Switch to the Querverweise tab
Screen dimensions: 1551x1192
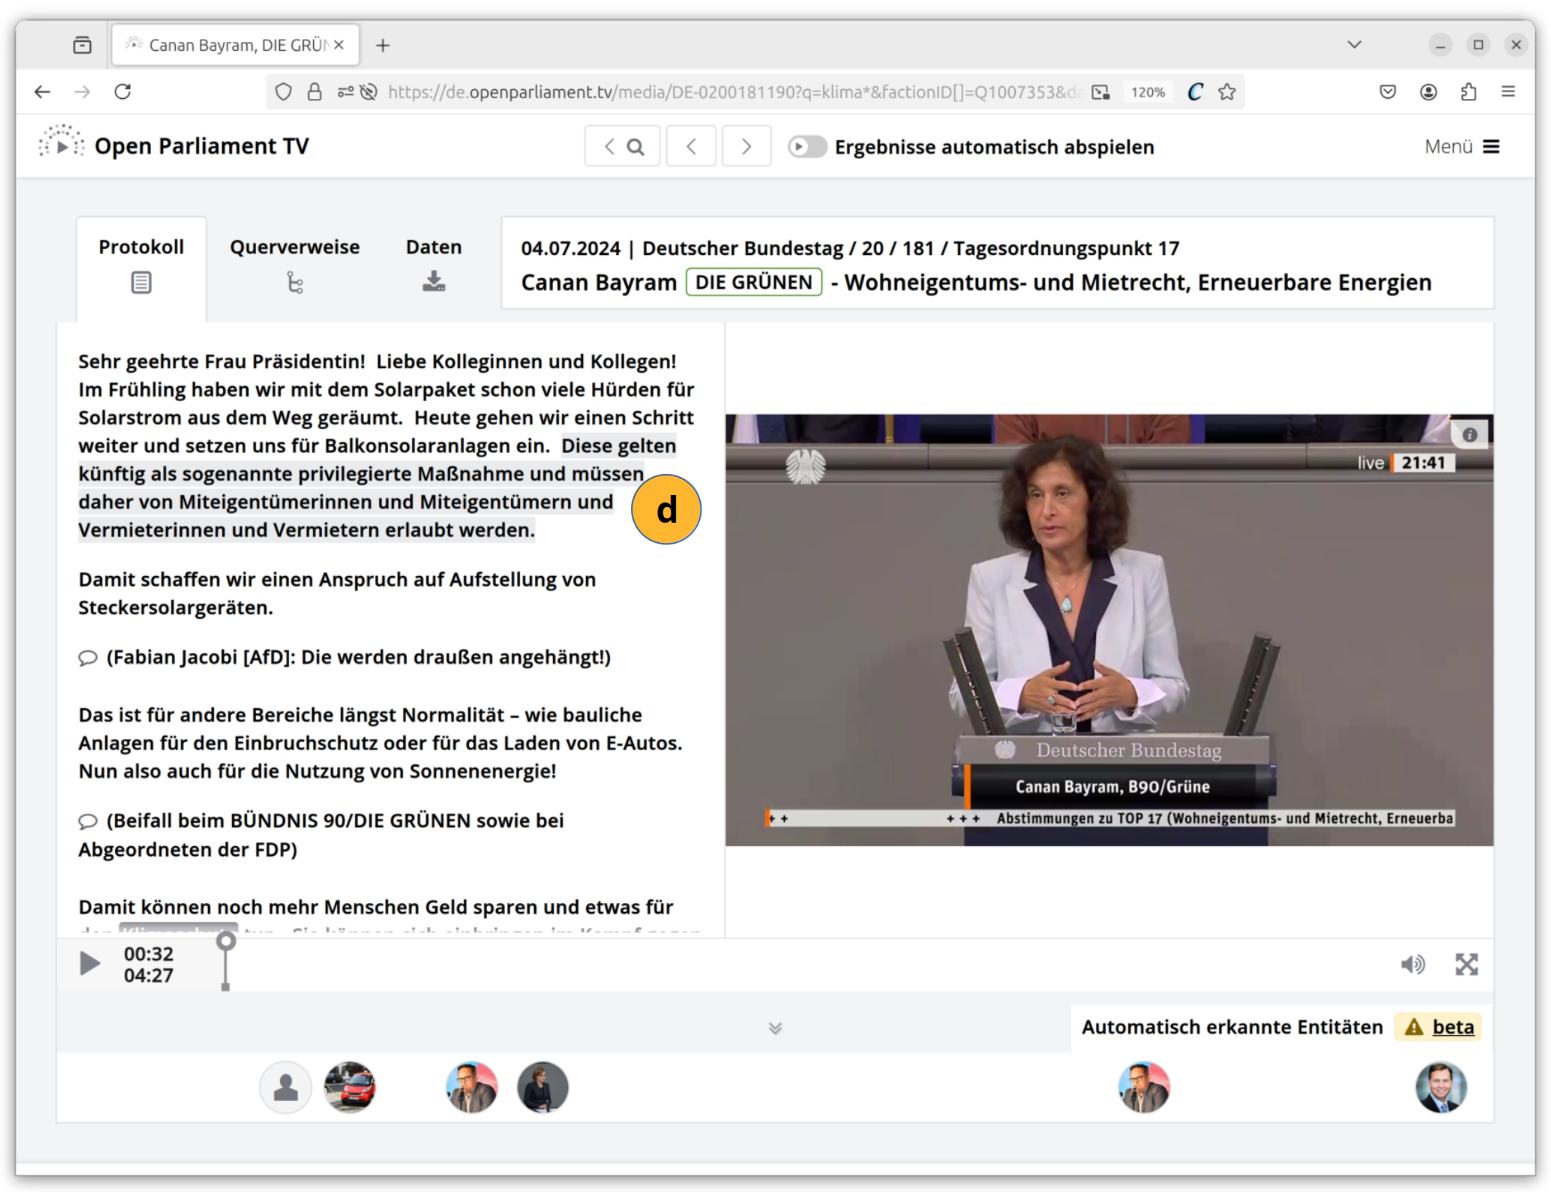pyautogui.click(x=295, y=265)
